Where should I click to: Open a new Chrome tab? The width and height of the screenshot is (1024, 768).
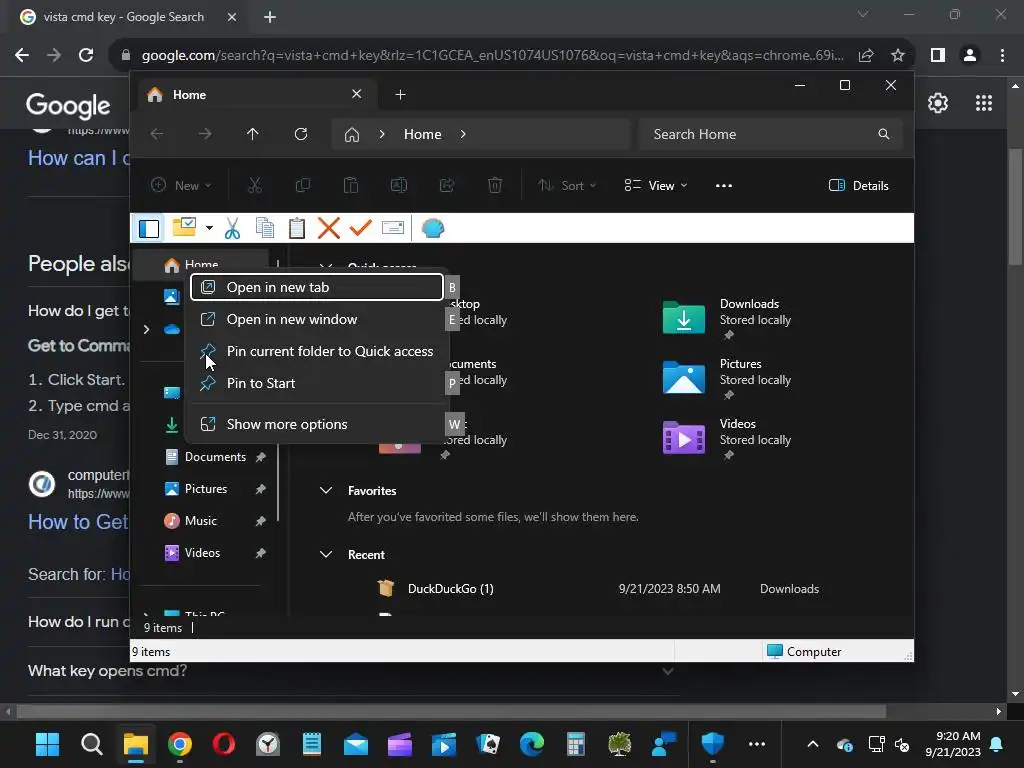coord(270,17)
